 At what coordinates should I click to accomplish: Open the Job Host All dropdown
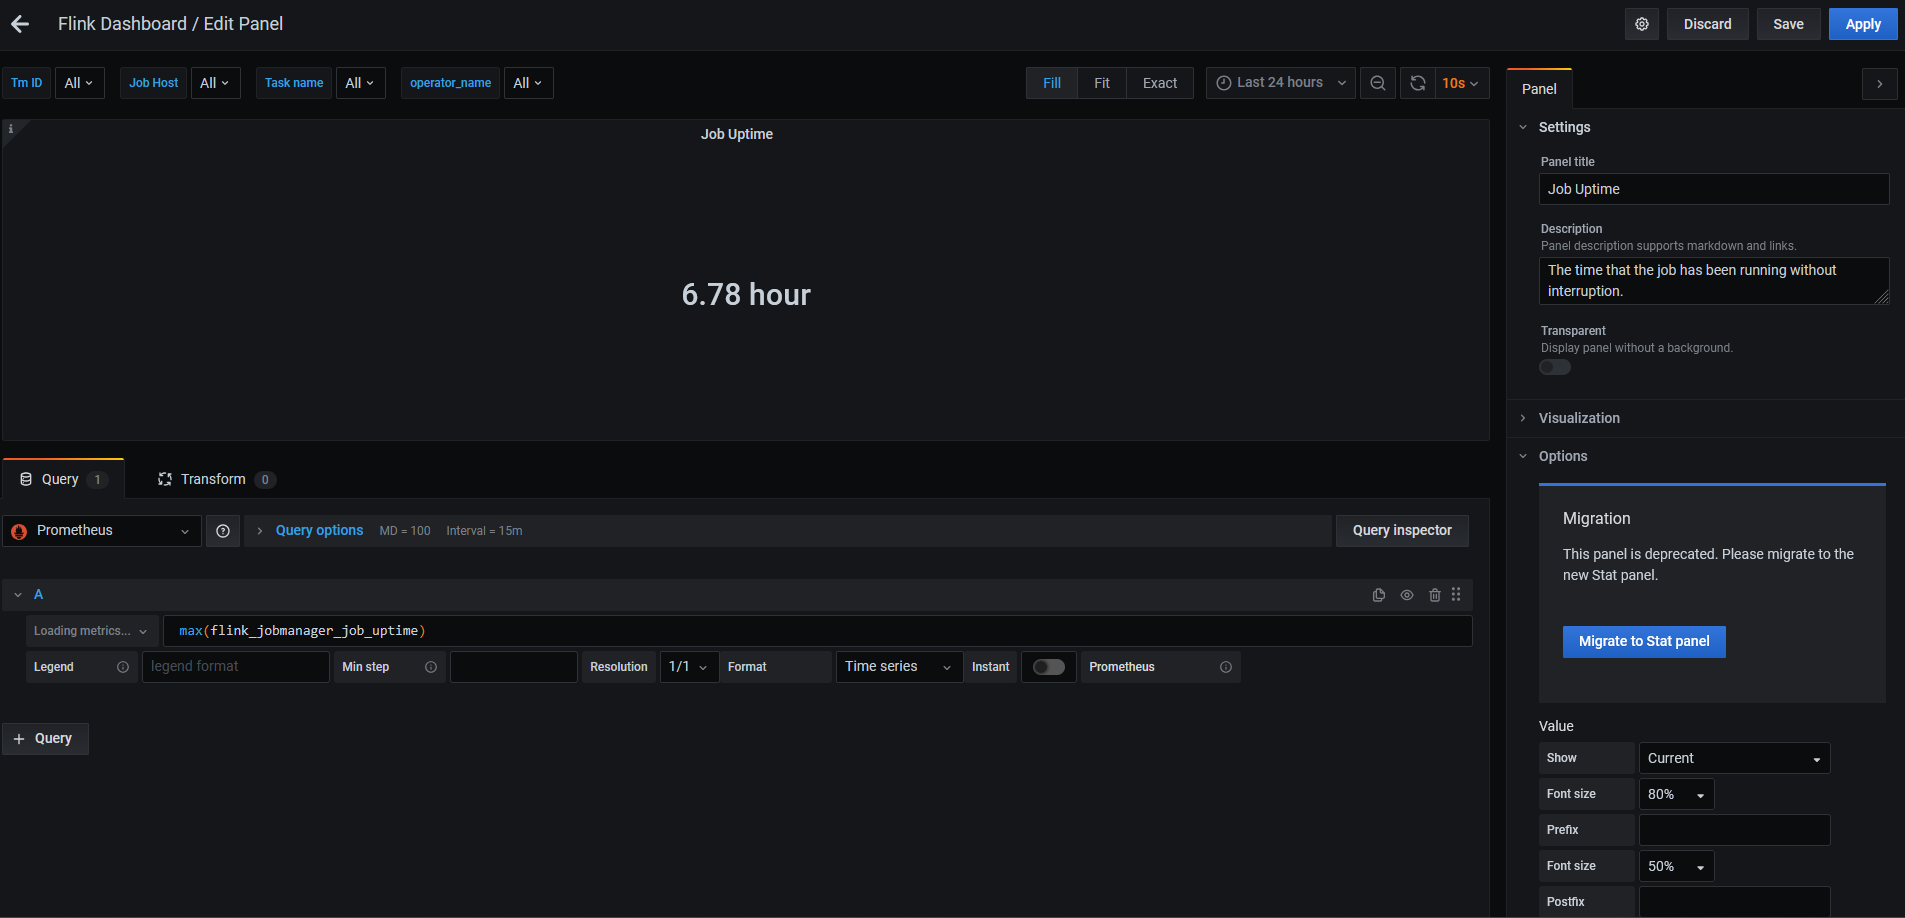coord(215,83)
